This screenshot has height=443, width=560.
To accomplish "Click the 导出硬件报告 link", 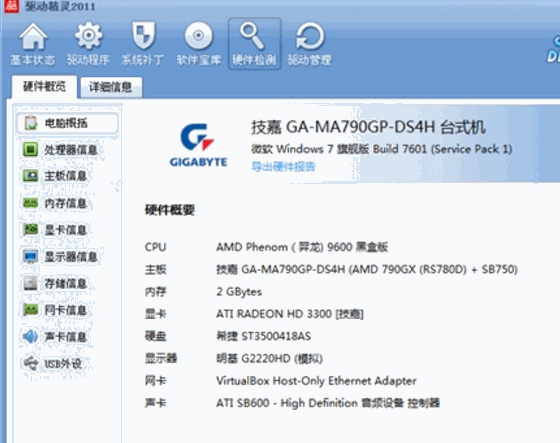I will pos(283,167).
